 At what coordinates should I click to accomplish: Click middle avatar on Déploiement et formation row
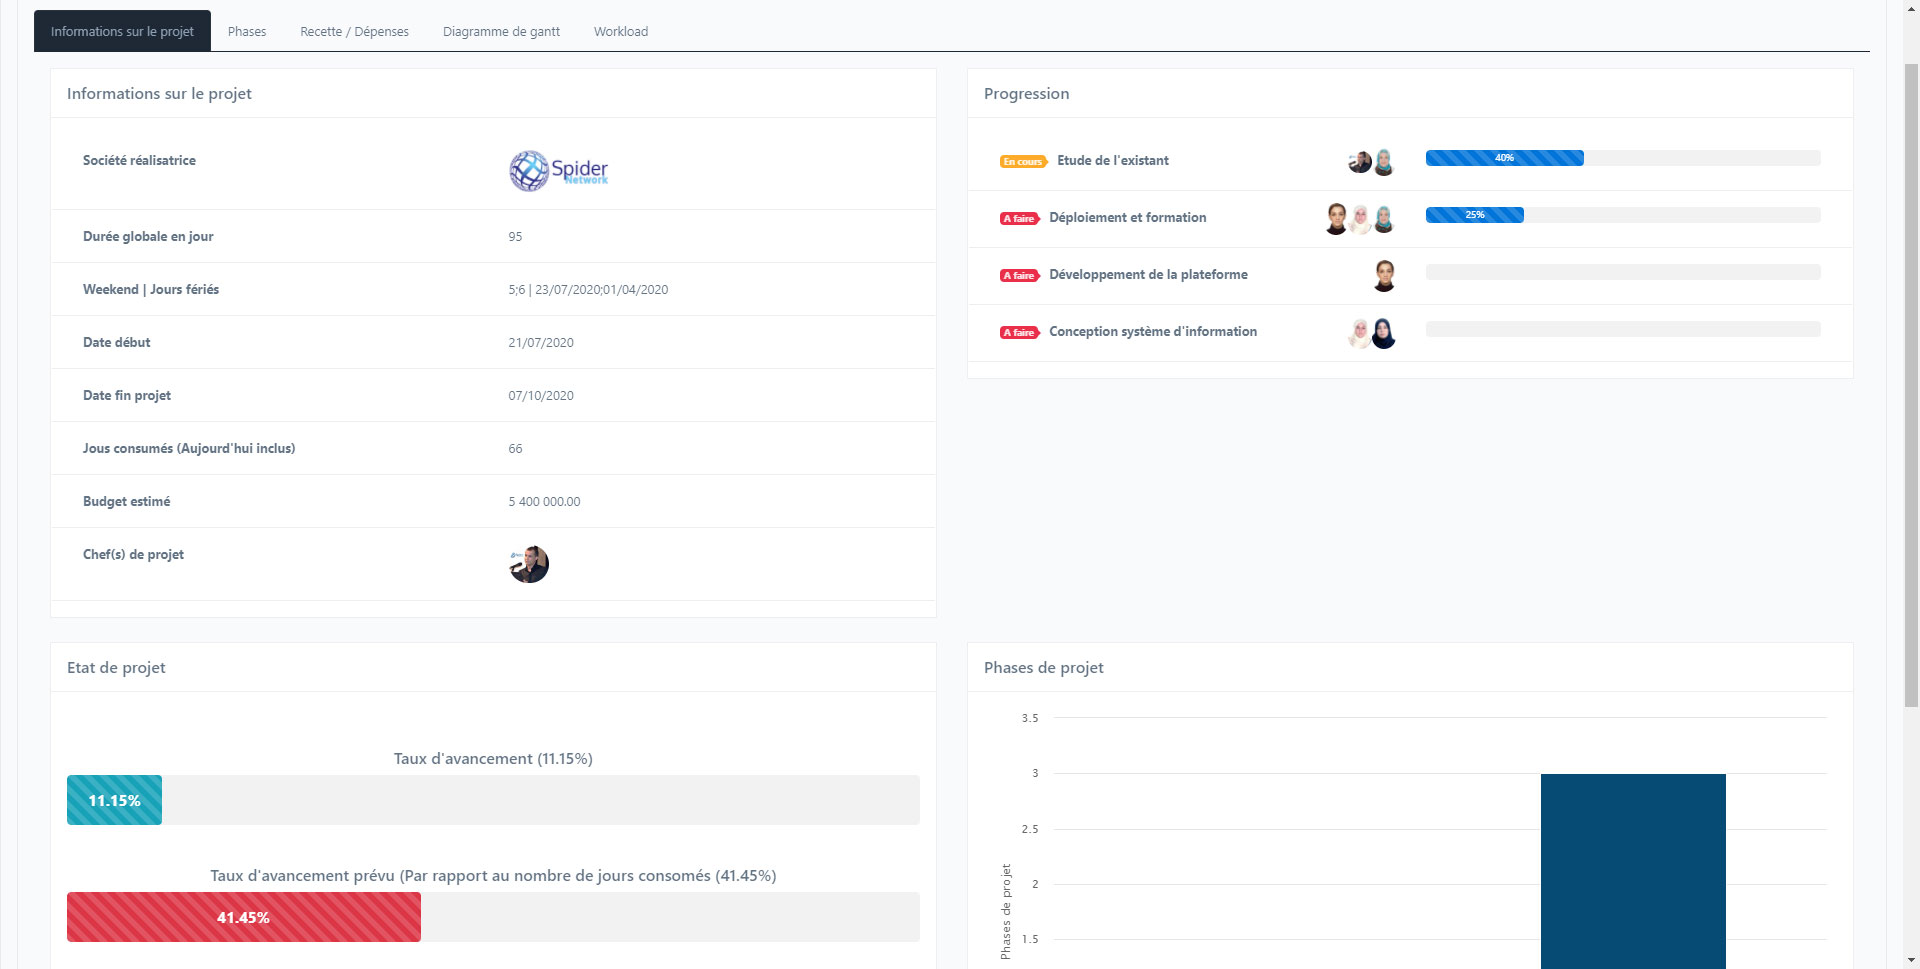click(x=1360, y=218)
